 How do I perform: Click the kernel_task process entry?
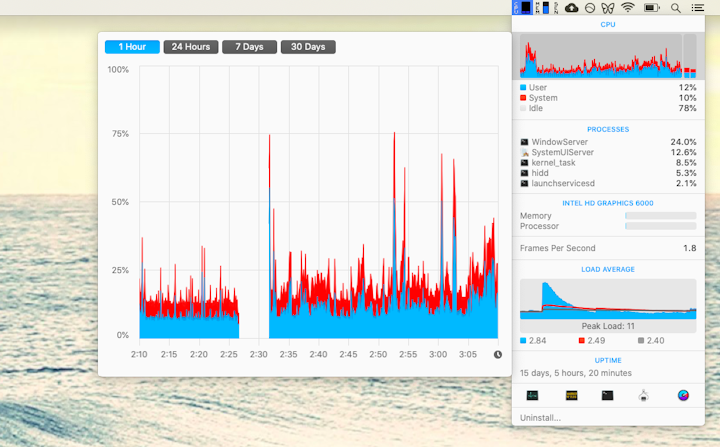click(608, 162)
